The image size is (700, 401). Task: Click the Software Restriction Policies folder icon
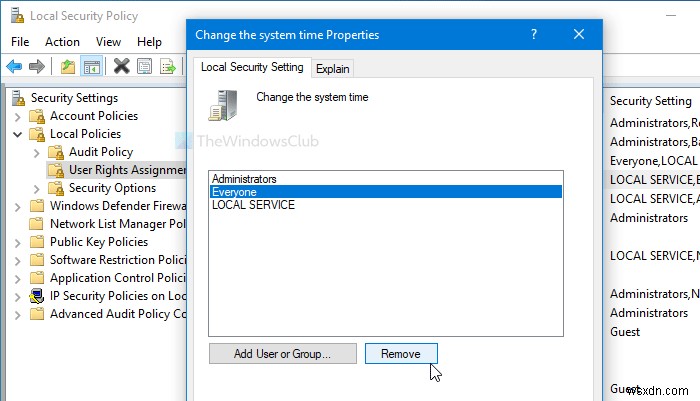[x=37, y=260]
